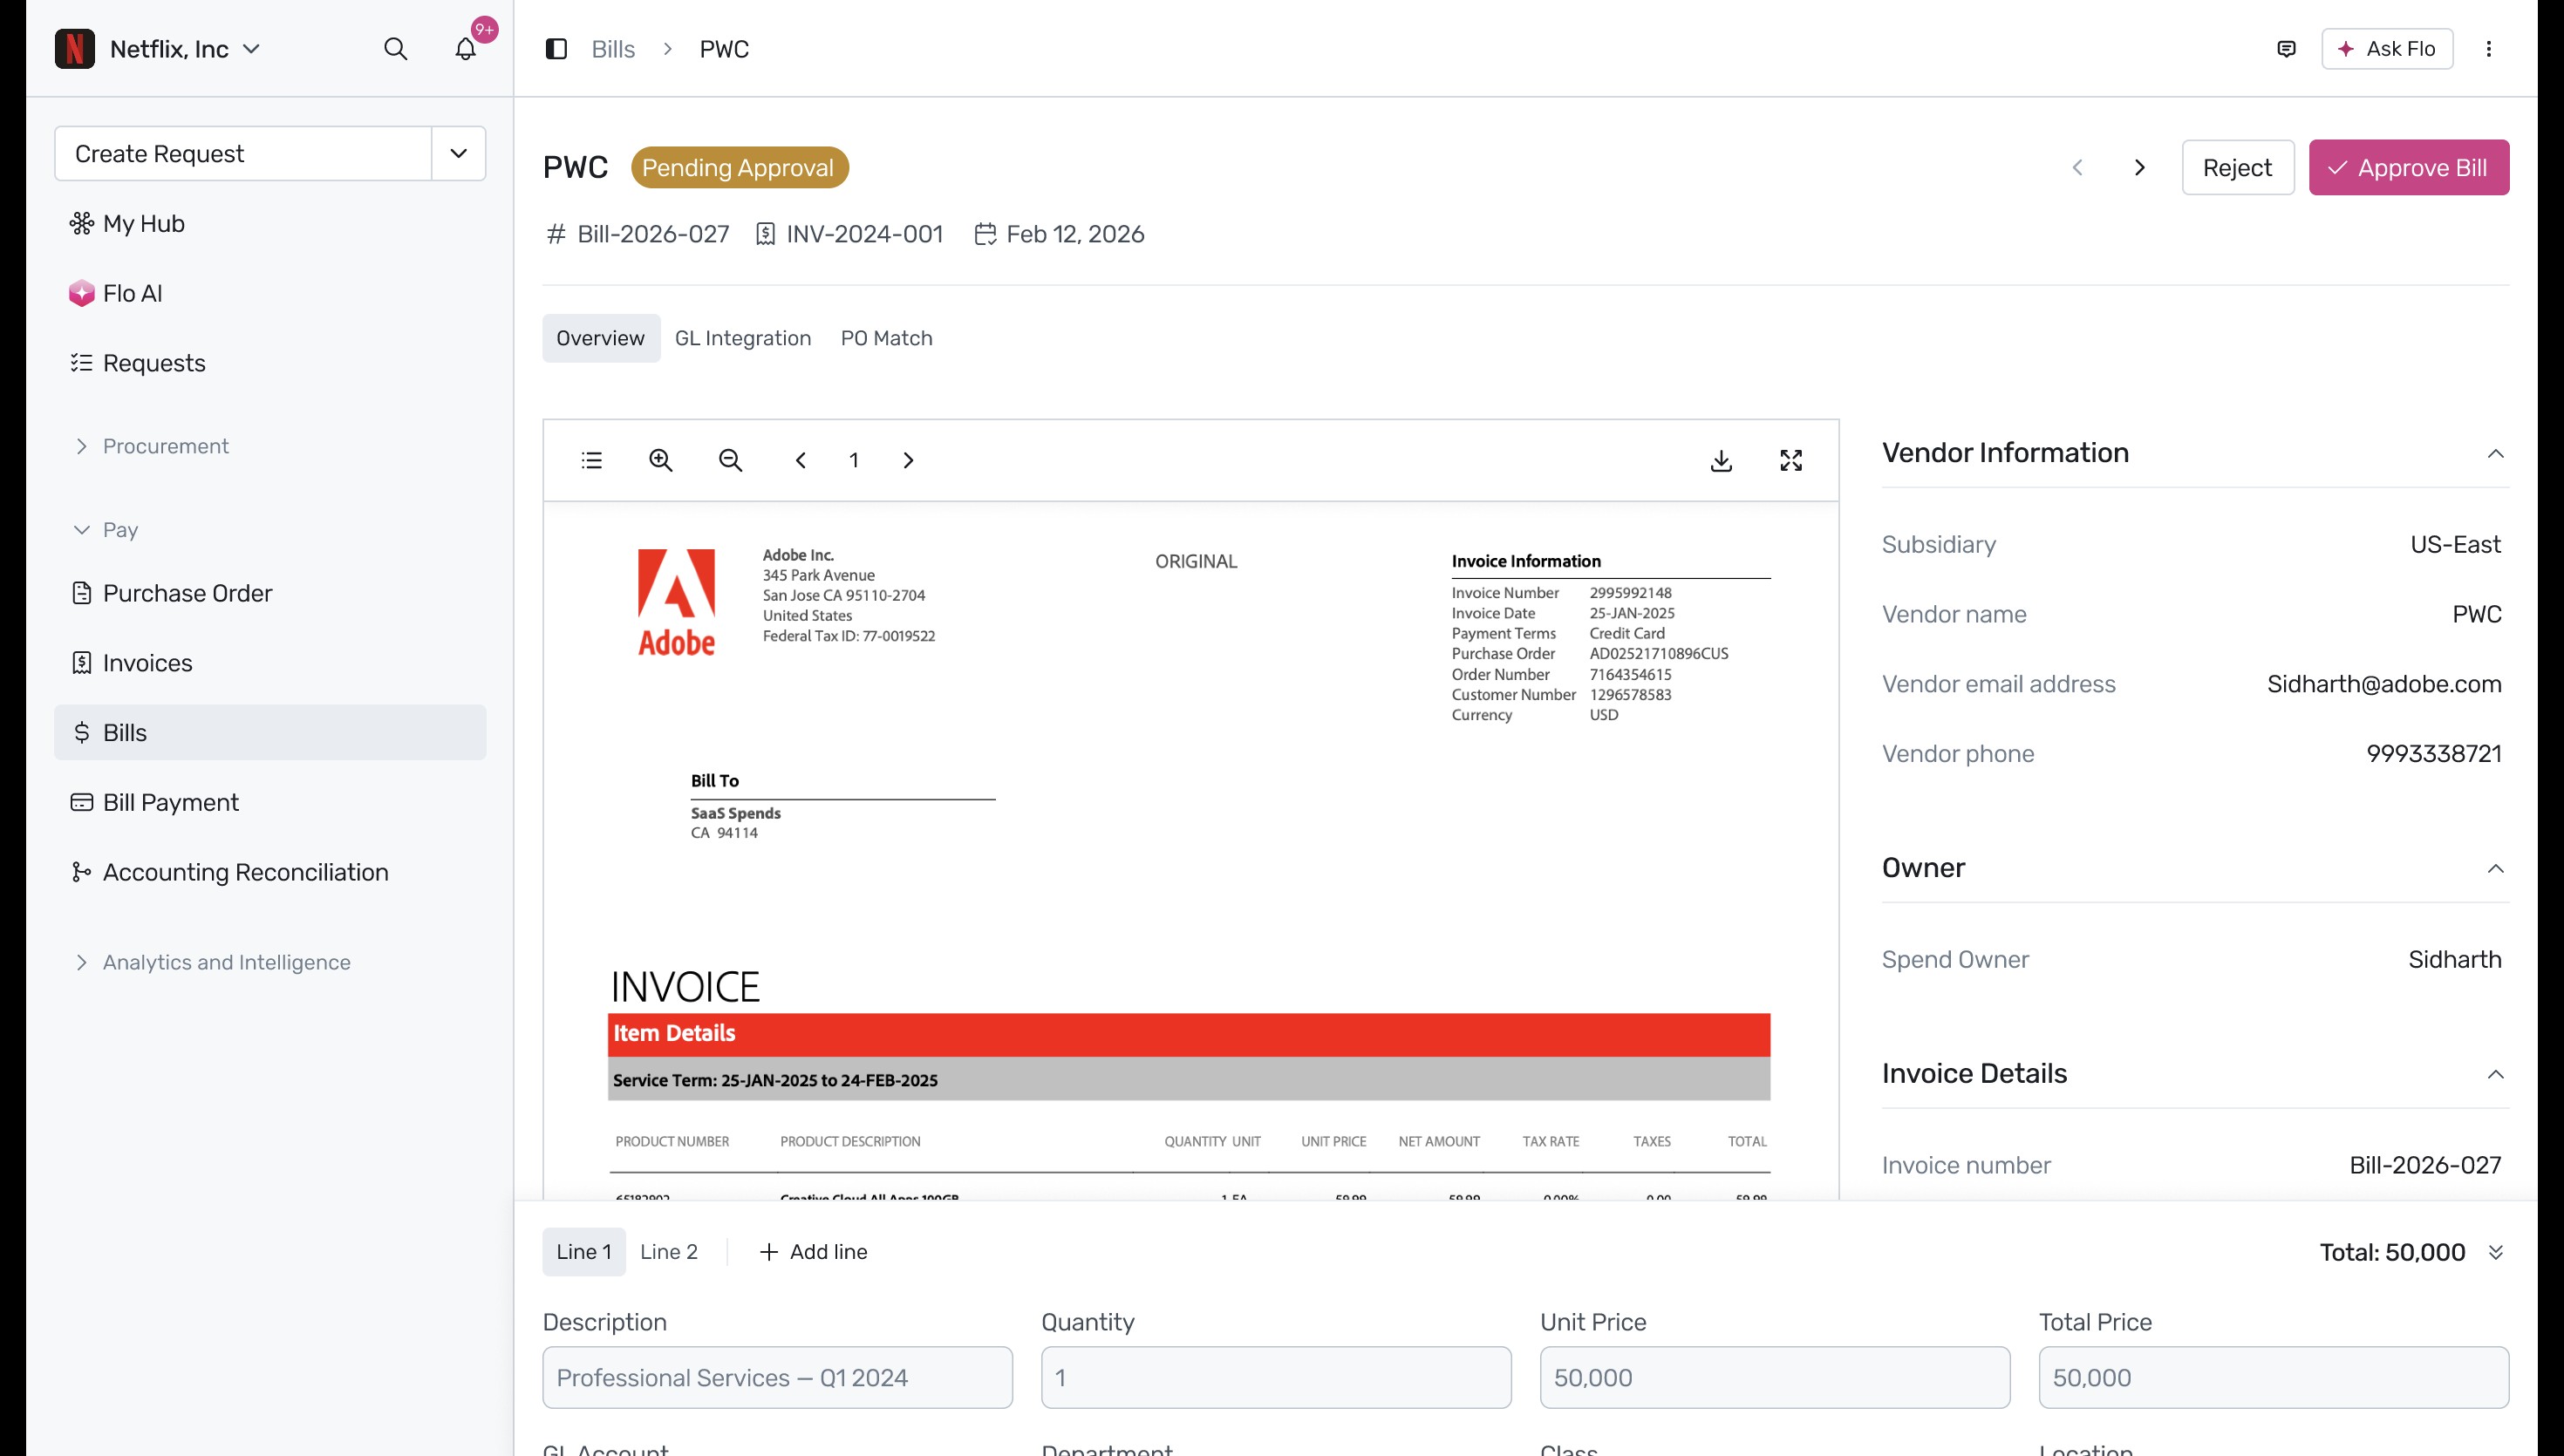Click the Total Price input field
Screen dimensions: 2564x1456
(x=2274, y=1377)
